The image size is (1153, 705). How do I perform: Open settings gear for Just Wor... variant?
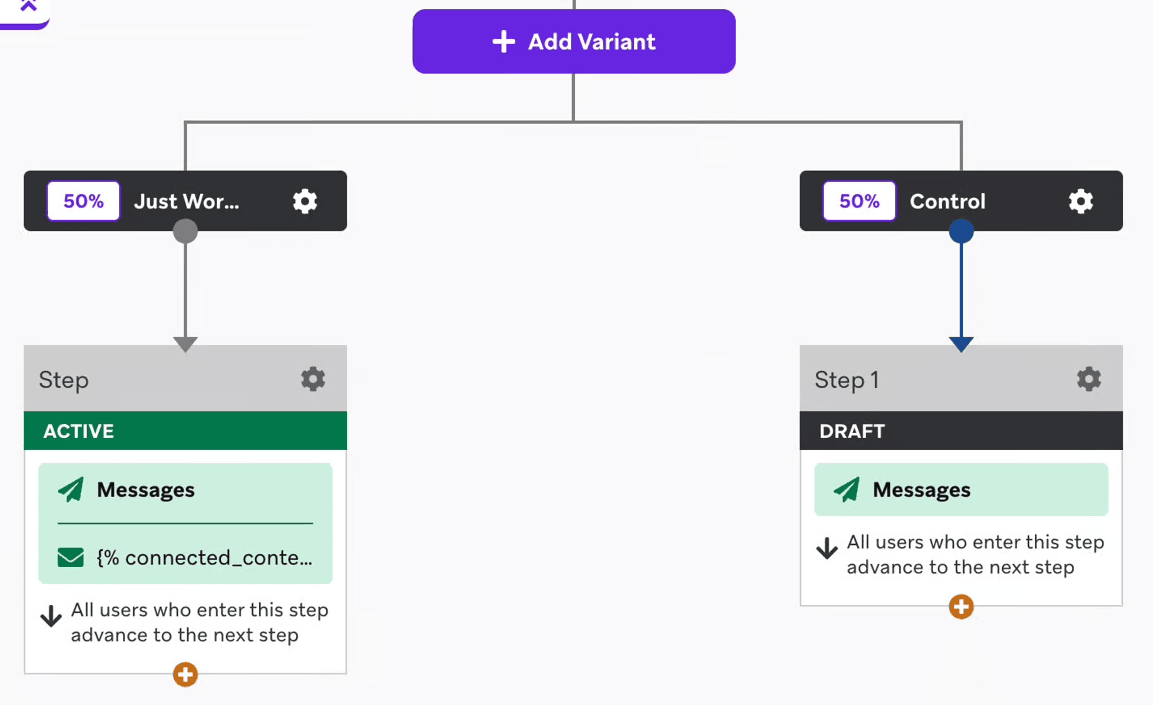(x=305, y=201)
